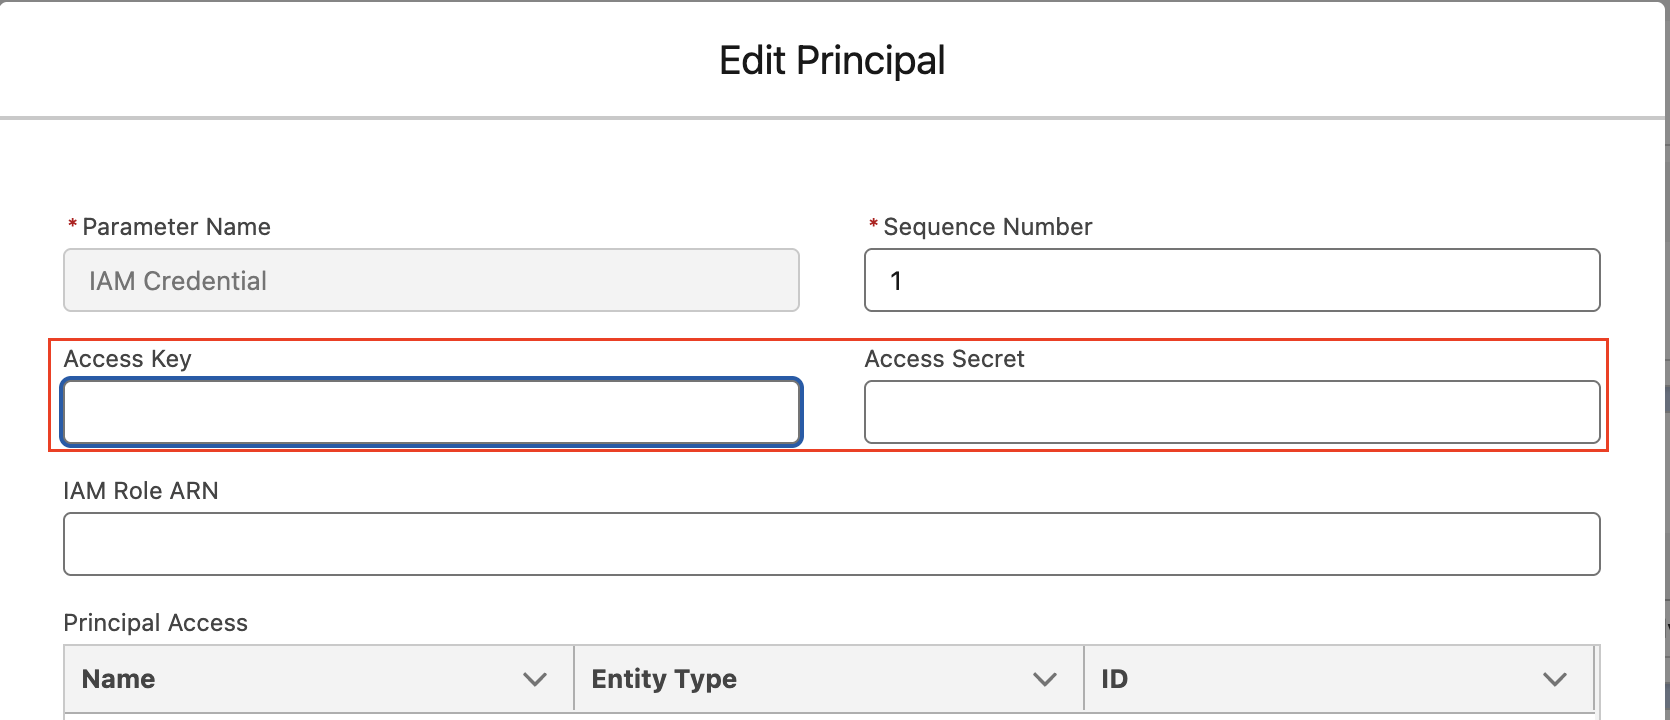Image resolution: width=1670 pixels, height=720 pixels.
Task: Sort by the Entity Type column header
Action: (664, 679)
